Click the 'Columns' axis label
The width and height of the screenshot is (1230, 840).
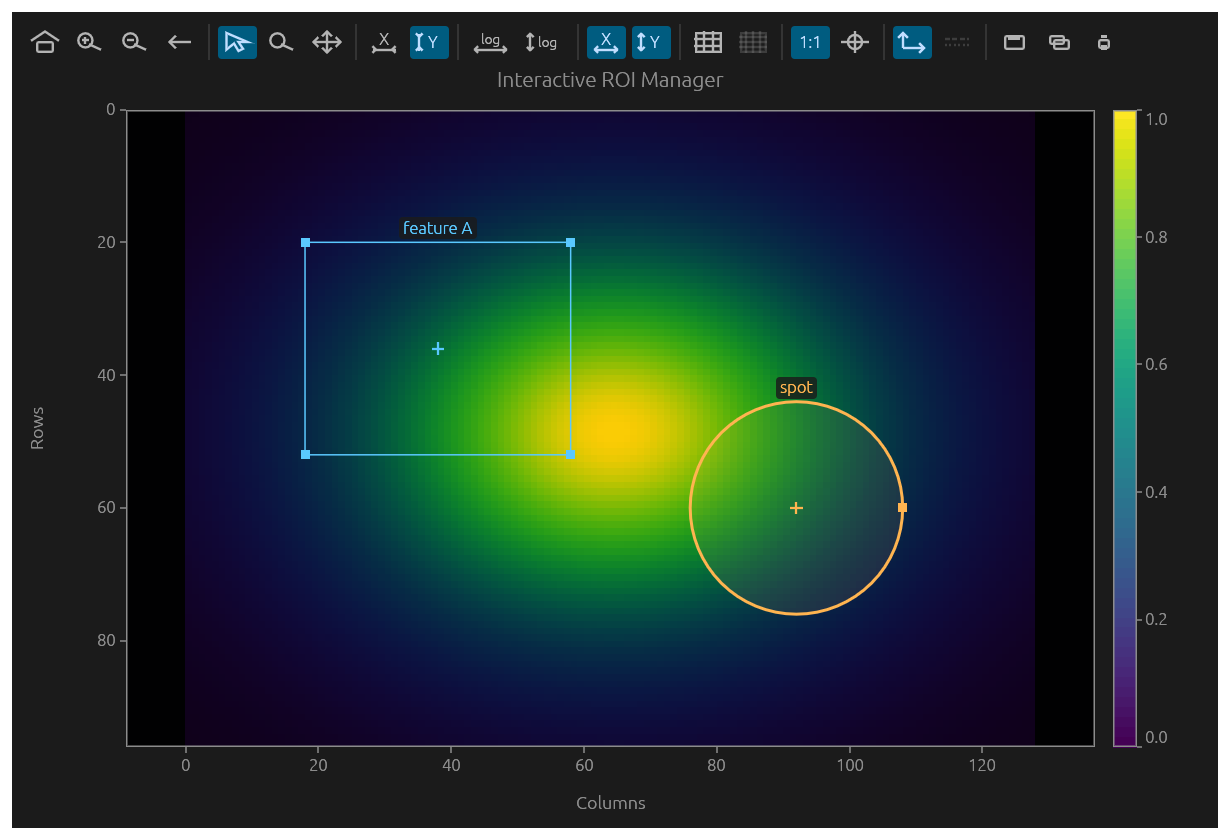tap(611, 803)
